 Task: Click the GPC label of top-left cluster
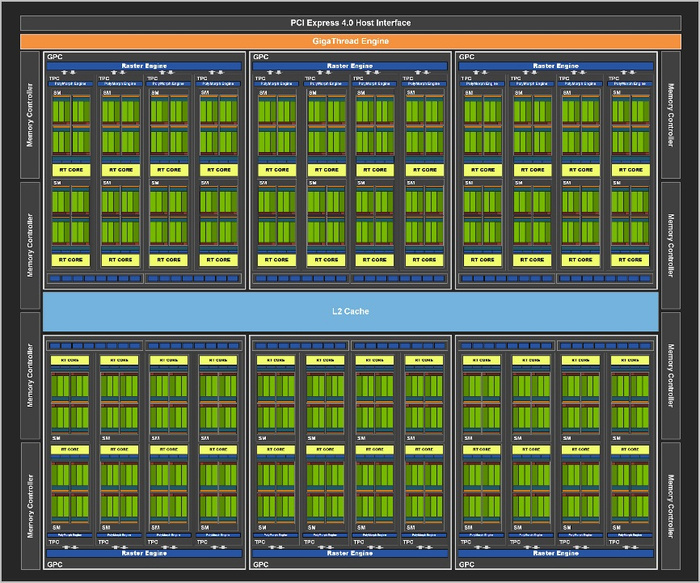(54, 57)
